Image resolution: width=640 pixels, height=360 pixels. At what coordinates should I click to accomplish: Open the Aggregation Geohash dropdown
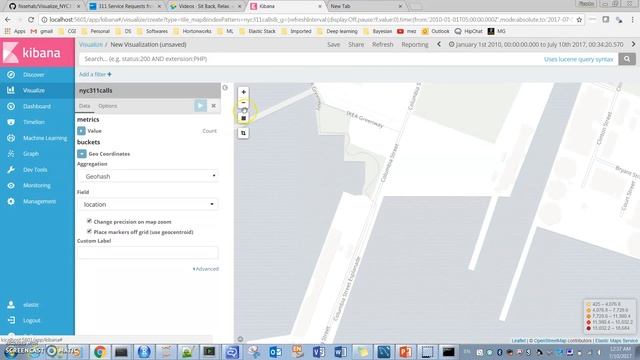click(148, 176)
